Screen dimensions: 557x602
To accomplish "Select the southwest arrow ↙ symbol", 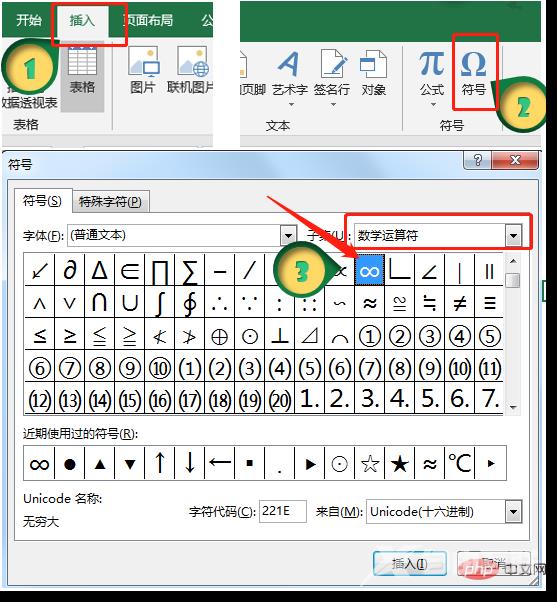I will (40, 271).
